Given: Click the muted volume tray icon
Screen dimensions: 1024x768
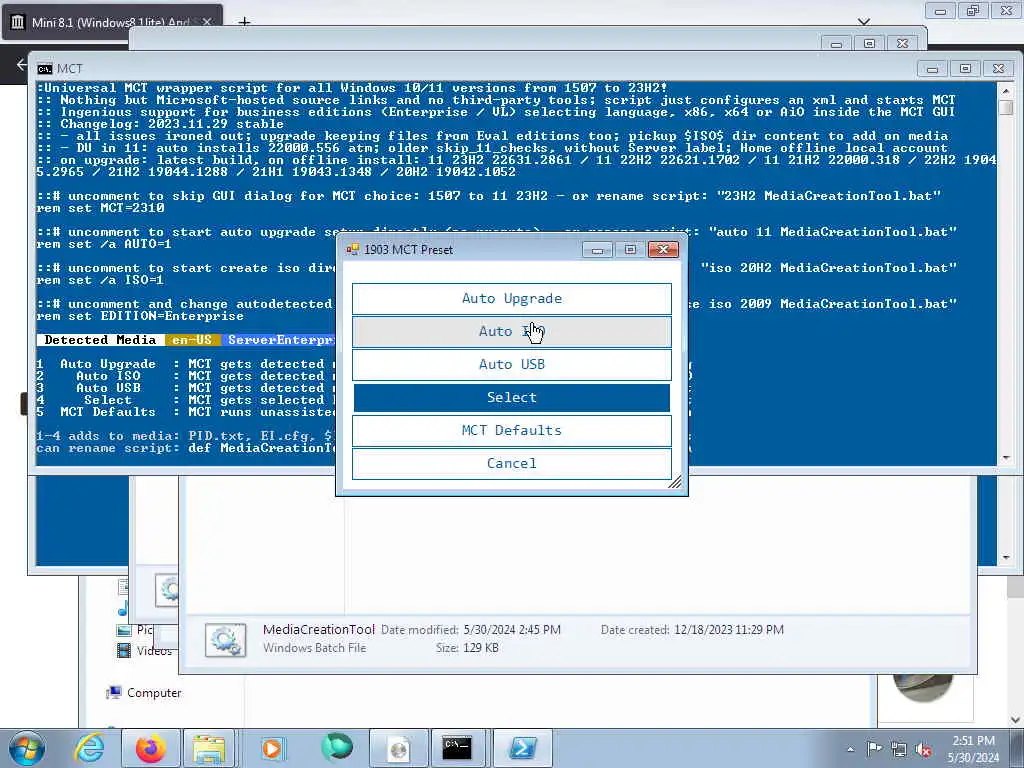Looking at the screenshot, I should click(x=923, y=750).
